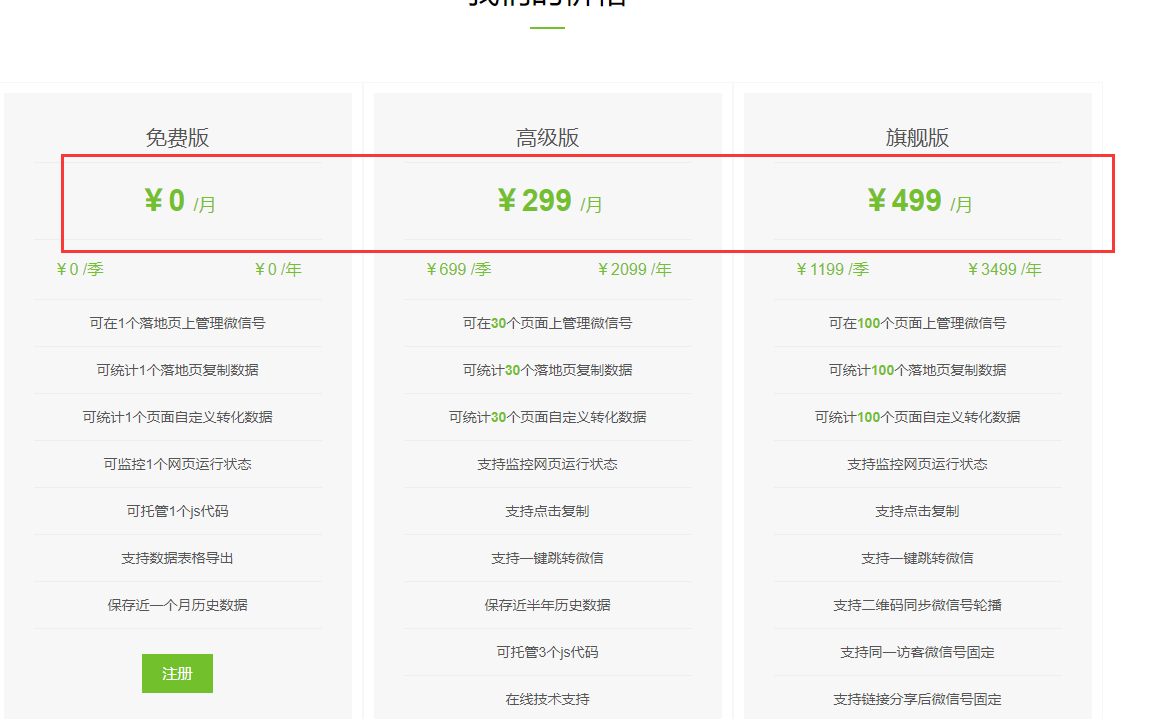
Task: Click the ¥499 /月 monthly price
Action: point(919,201)
